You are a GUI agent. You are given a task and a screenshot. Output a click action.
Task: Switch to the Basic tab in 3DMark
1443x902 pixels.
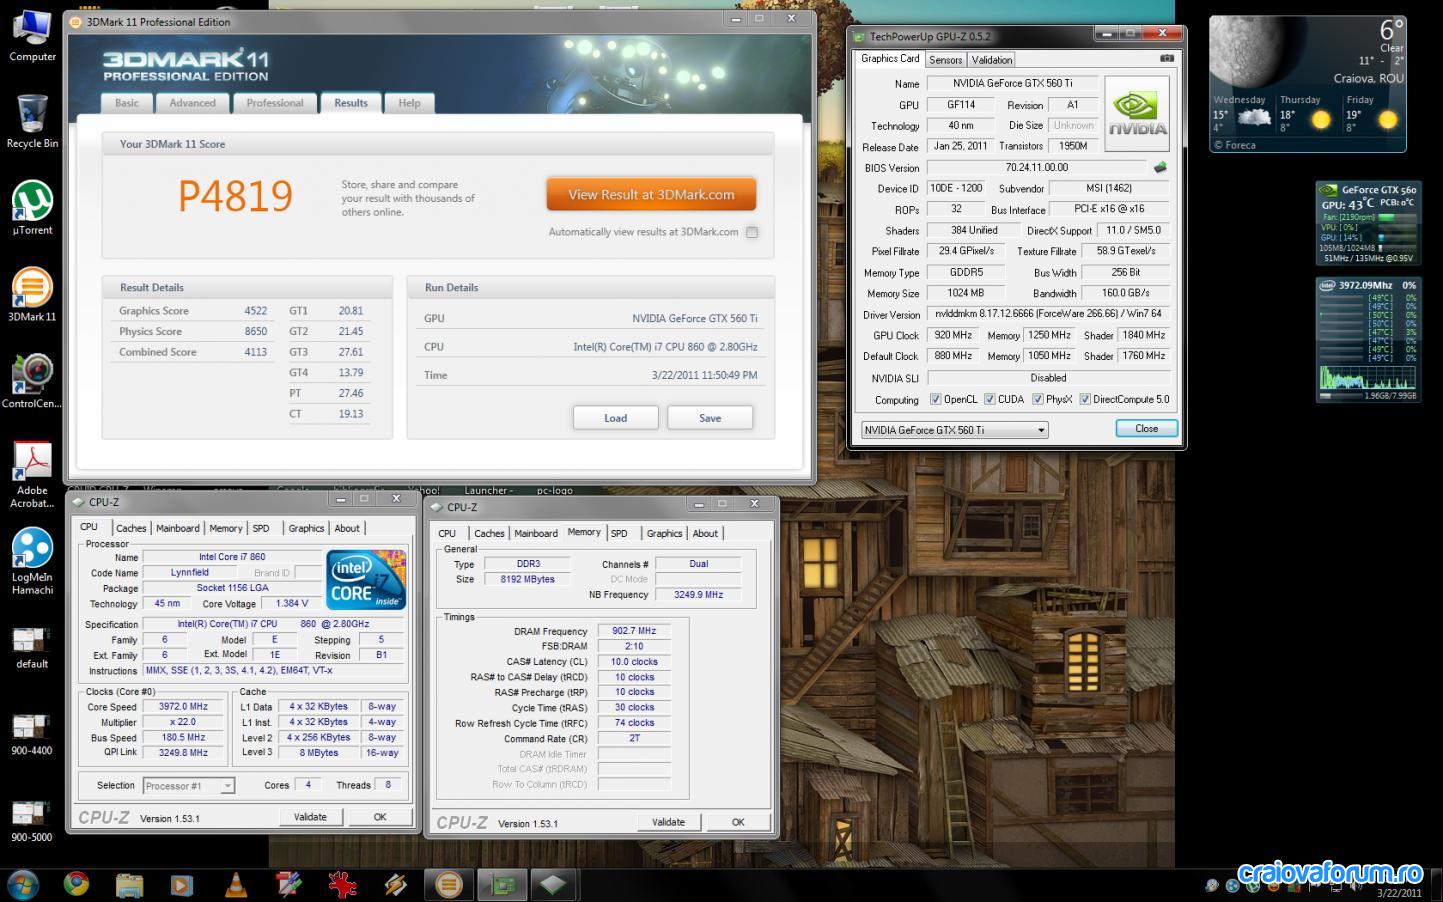[x=127, y=103]
